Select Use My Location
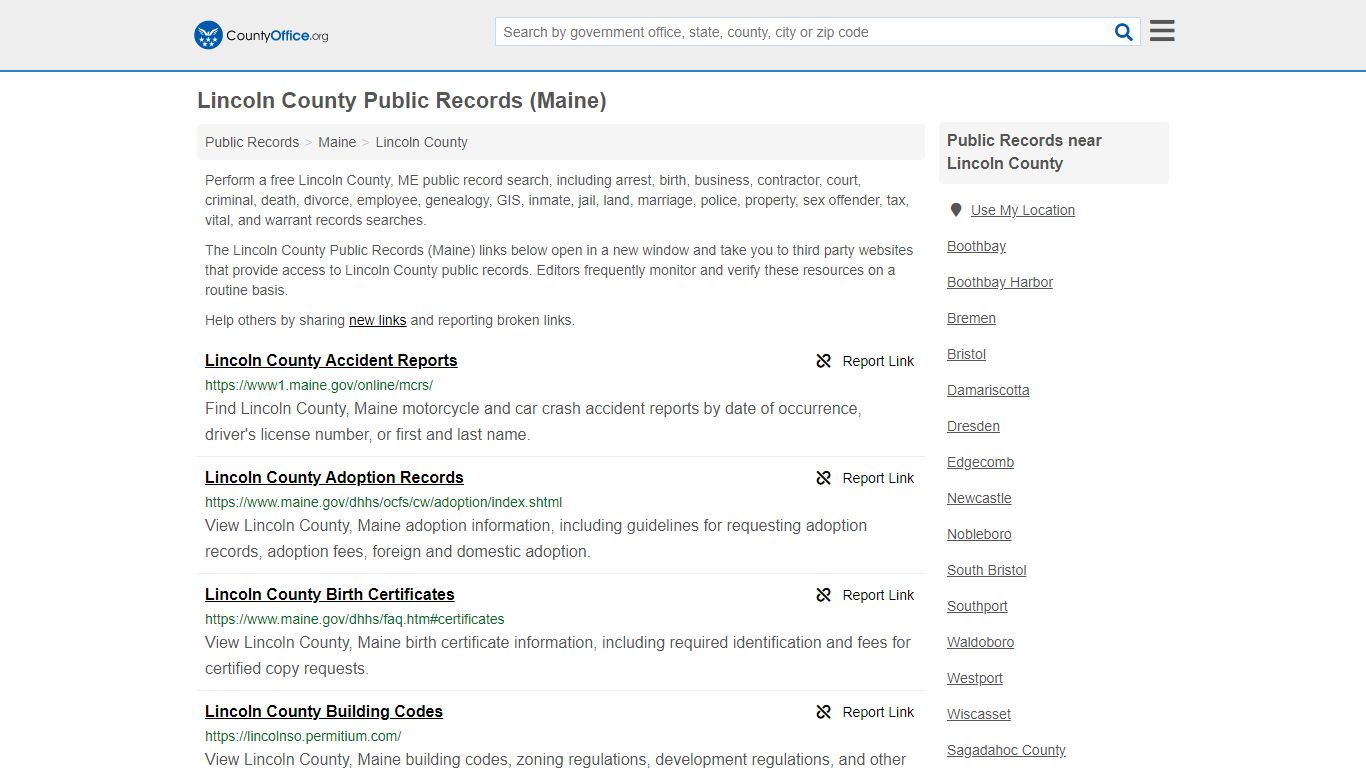The image size is (1366, 768). [1023, 210]
